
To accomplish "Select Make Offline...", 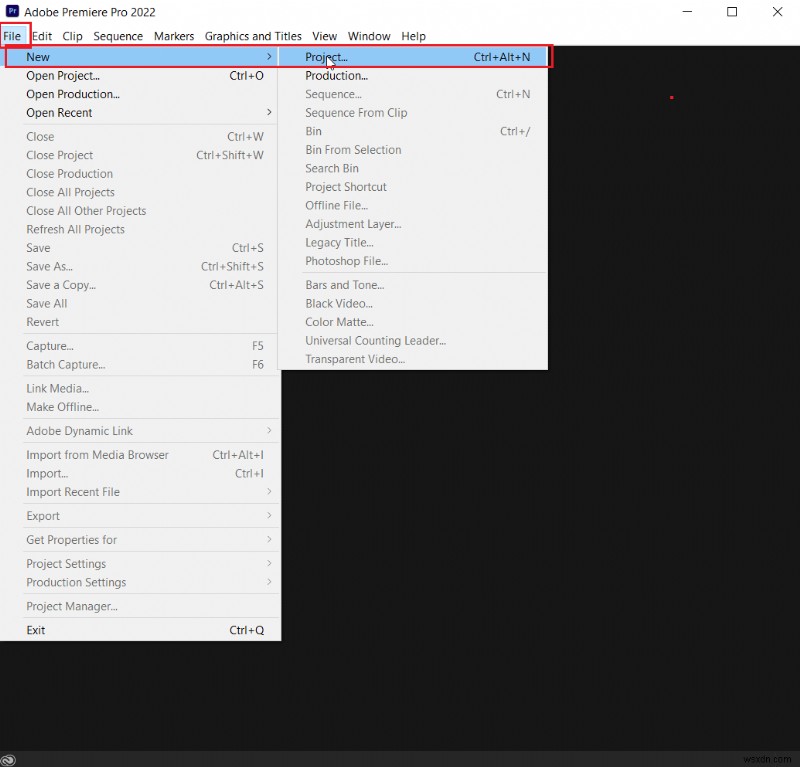I will pyautogui.click(x=141, y=407).
